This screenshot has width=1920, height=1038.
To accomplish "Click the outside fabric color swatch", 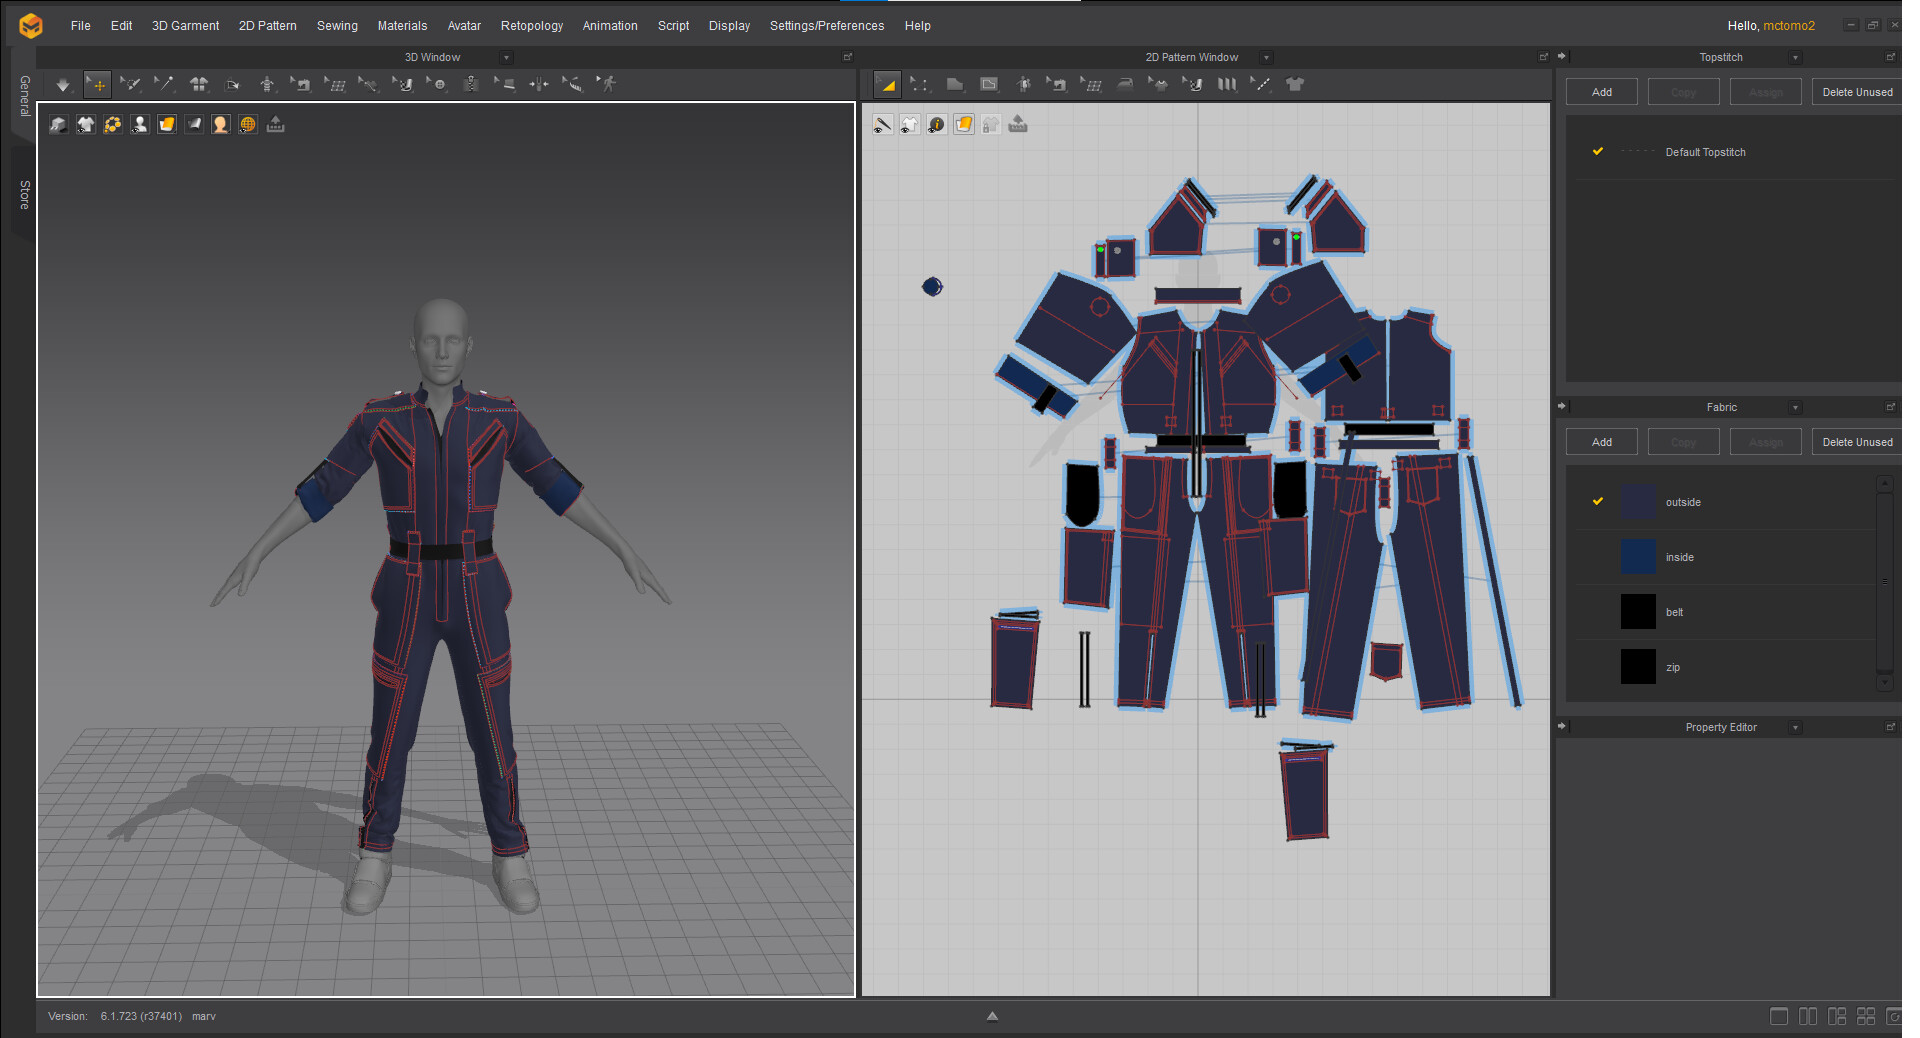I will click(x=1638, y=502).
